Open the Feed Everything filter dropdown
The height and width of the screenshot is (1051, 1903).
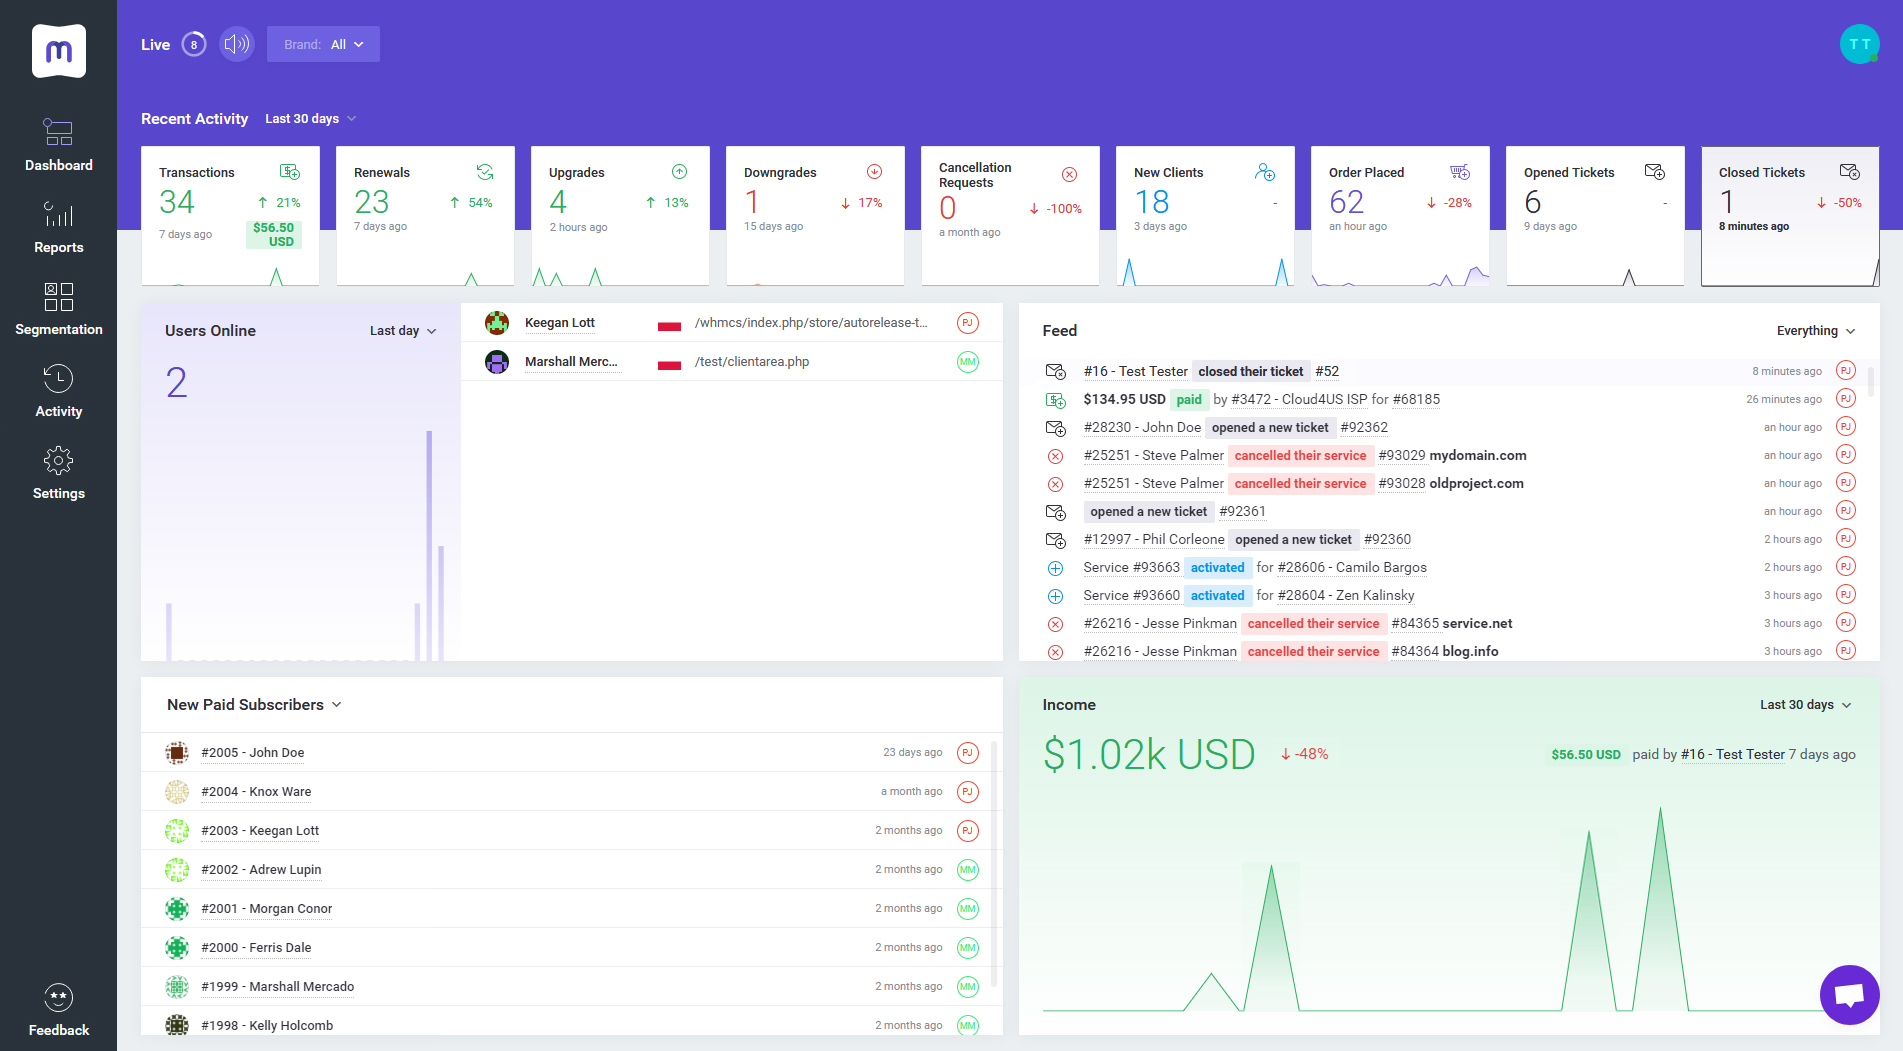1816,331
